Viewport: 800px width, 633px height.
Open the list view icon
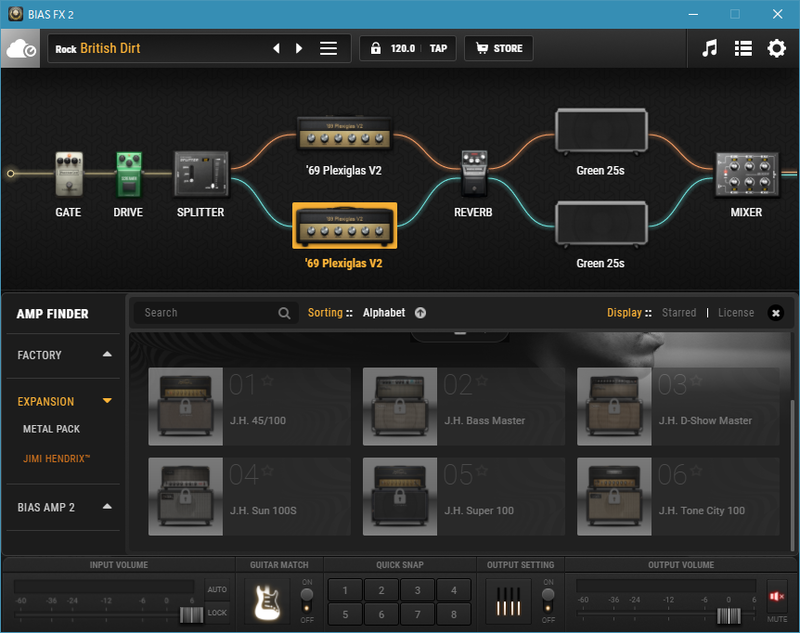[x=743, y=48]
